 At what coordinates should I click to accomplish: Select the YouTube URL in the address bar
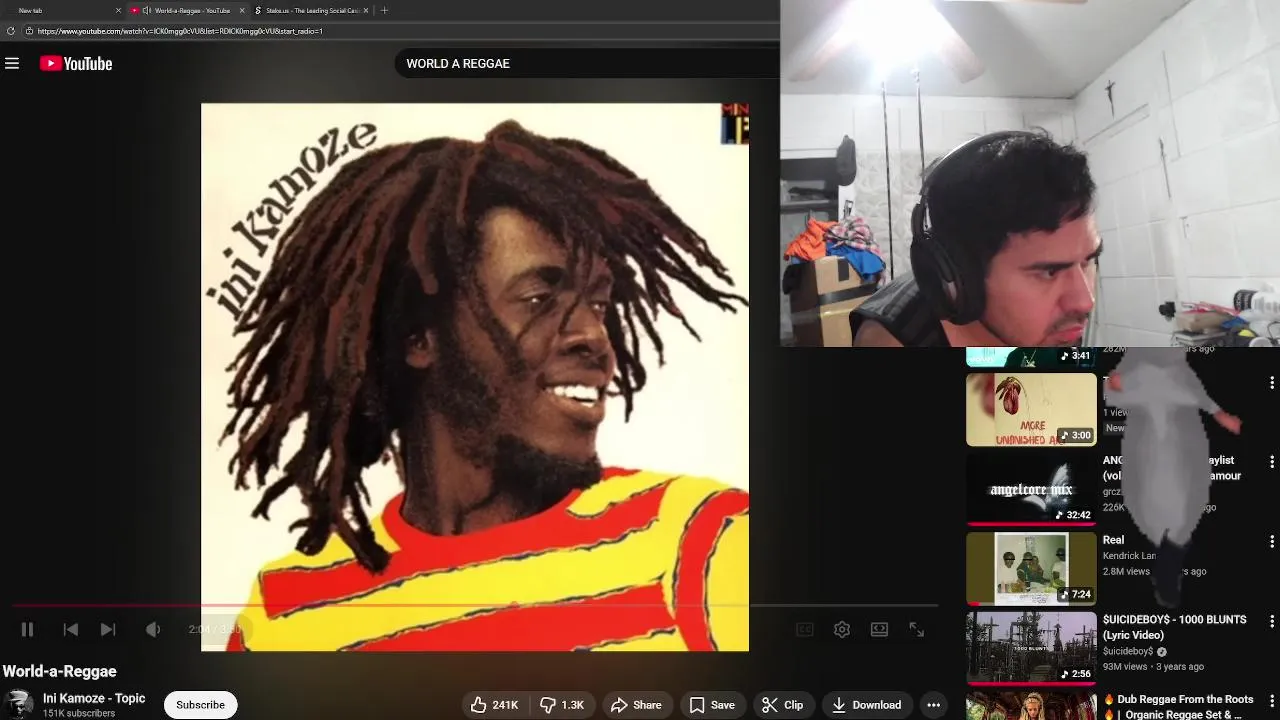[x=180, y=31]
